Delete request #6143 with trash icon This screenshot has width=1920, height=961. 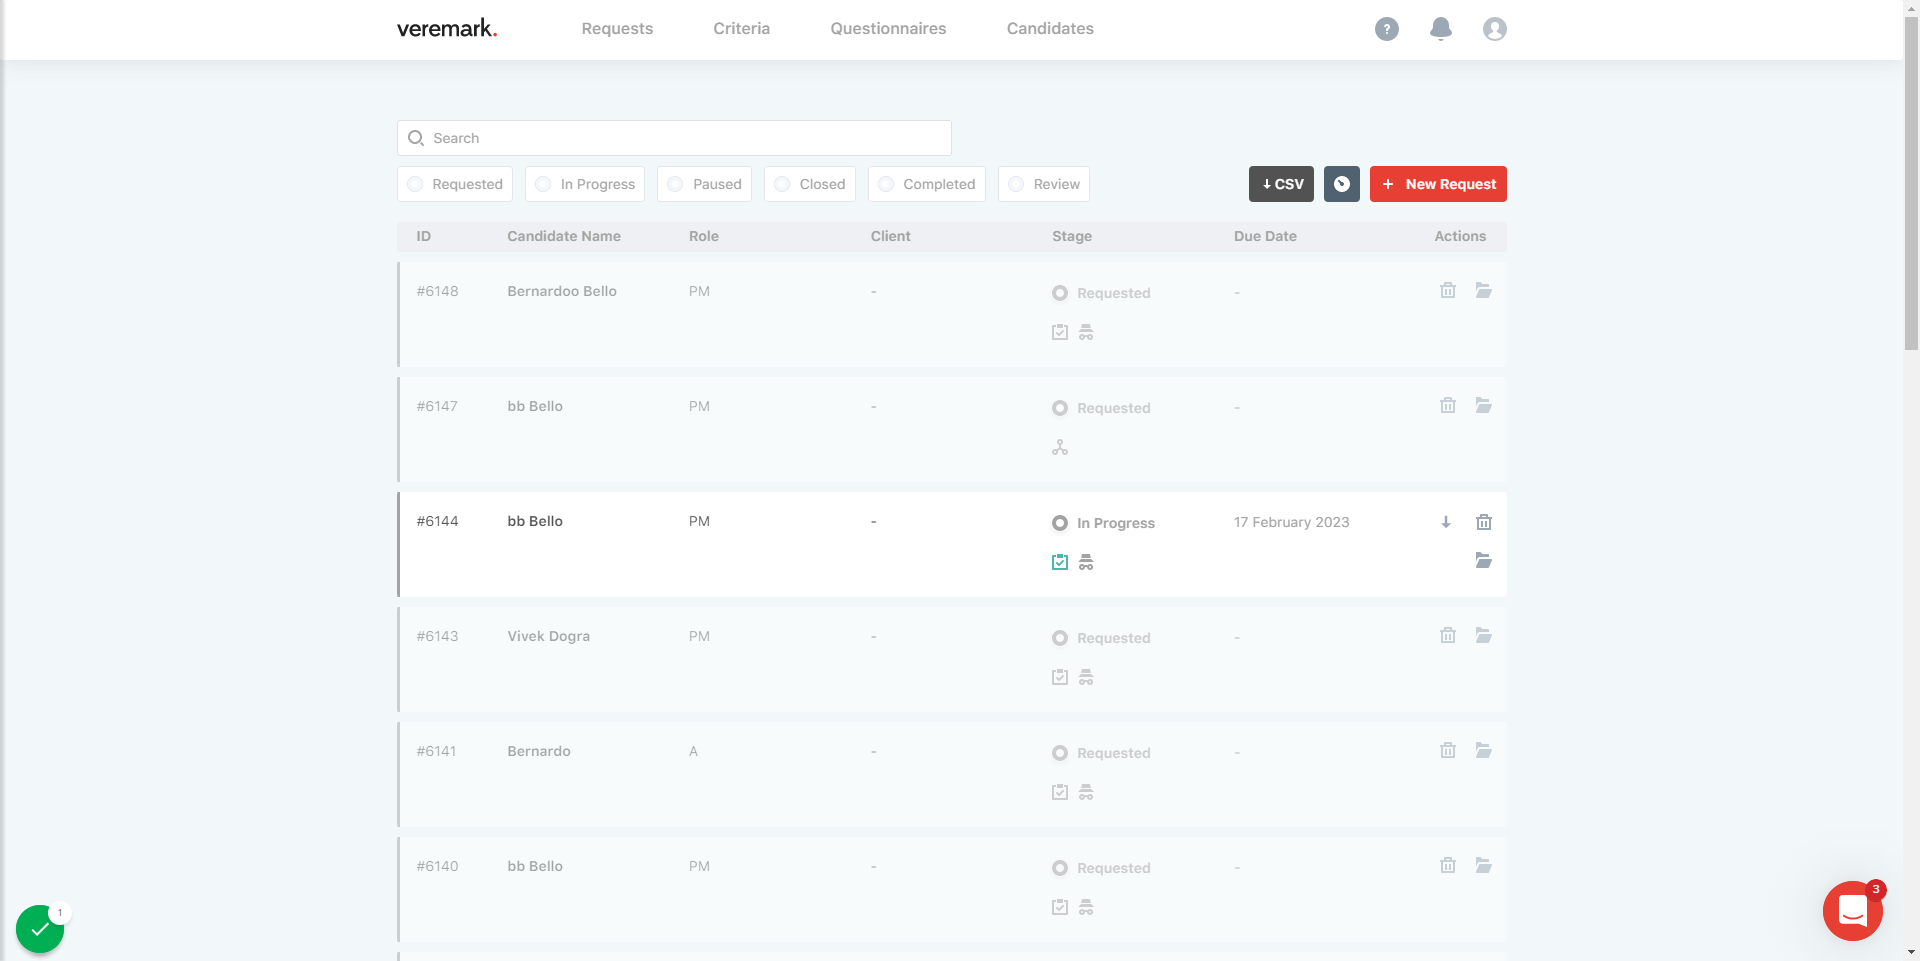pos(1447,635)
